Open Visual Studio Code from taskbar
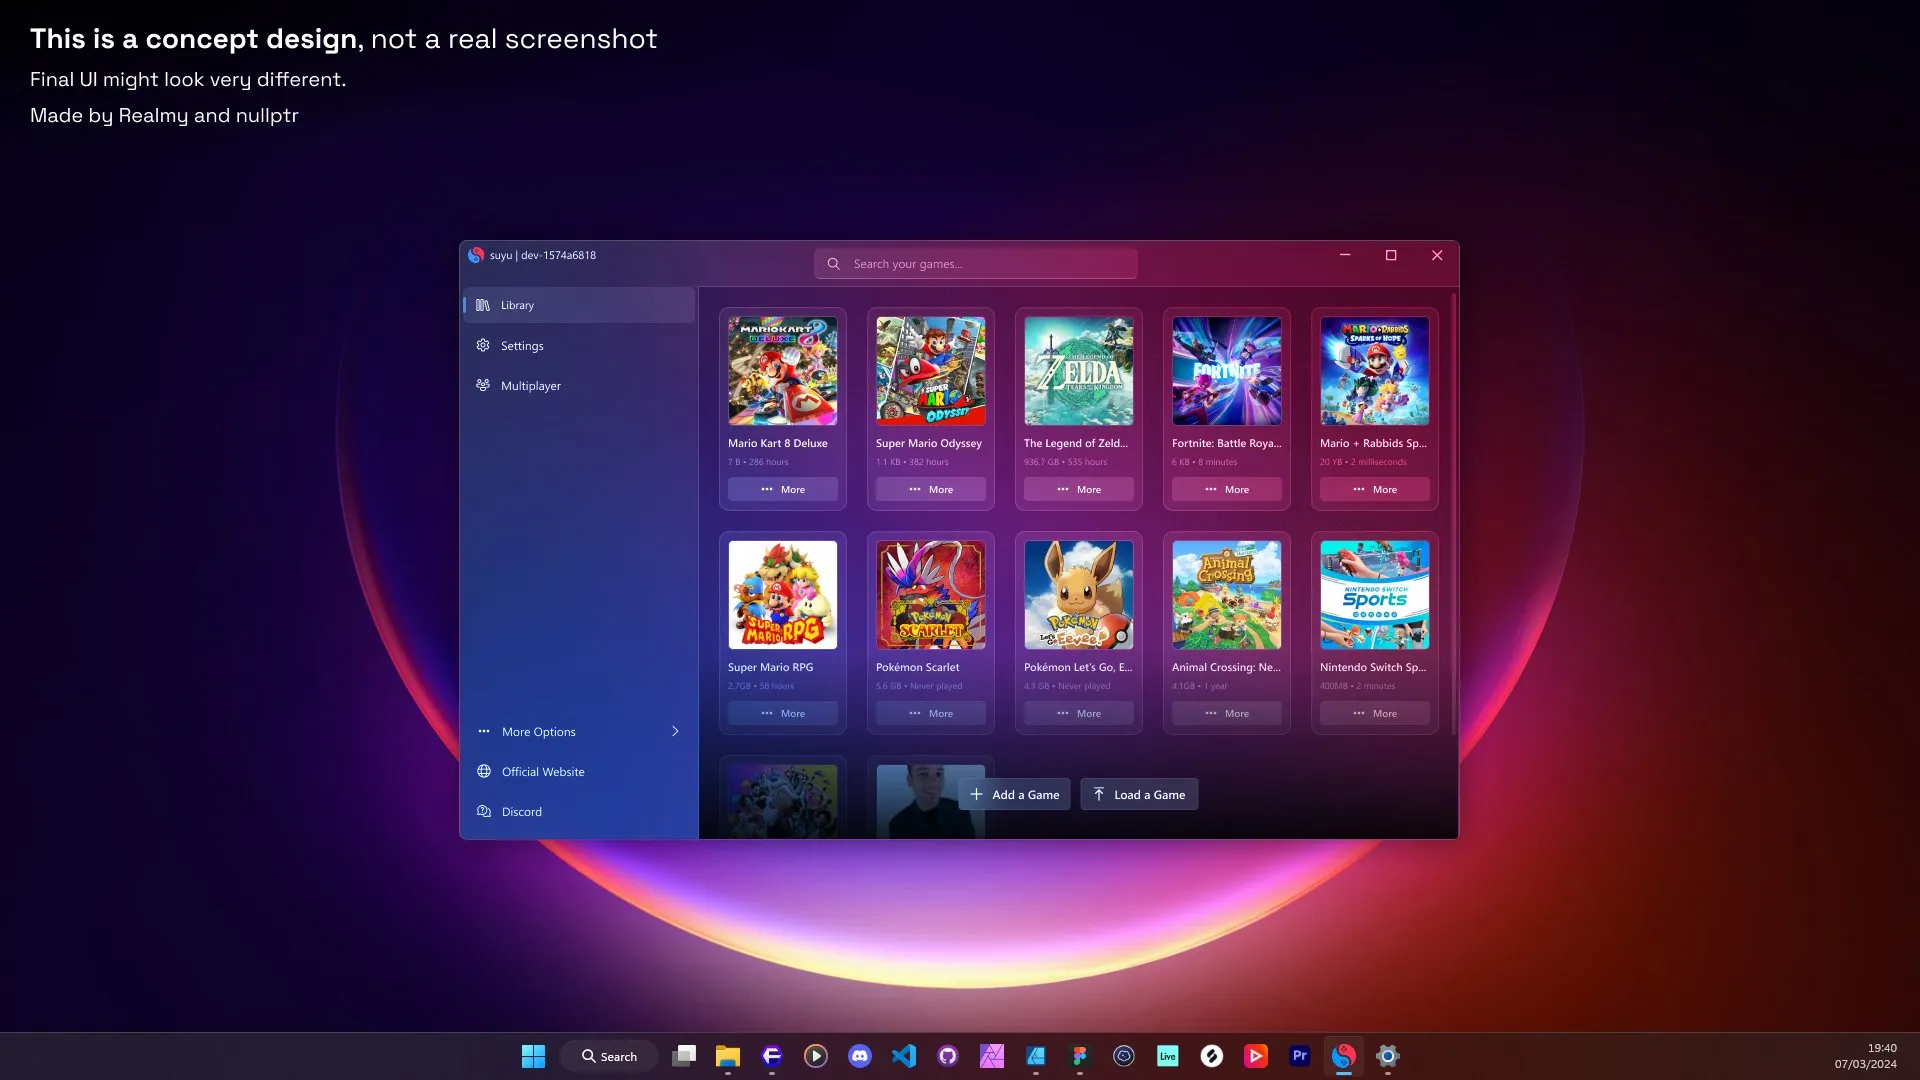 pos(904,1056)
